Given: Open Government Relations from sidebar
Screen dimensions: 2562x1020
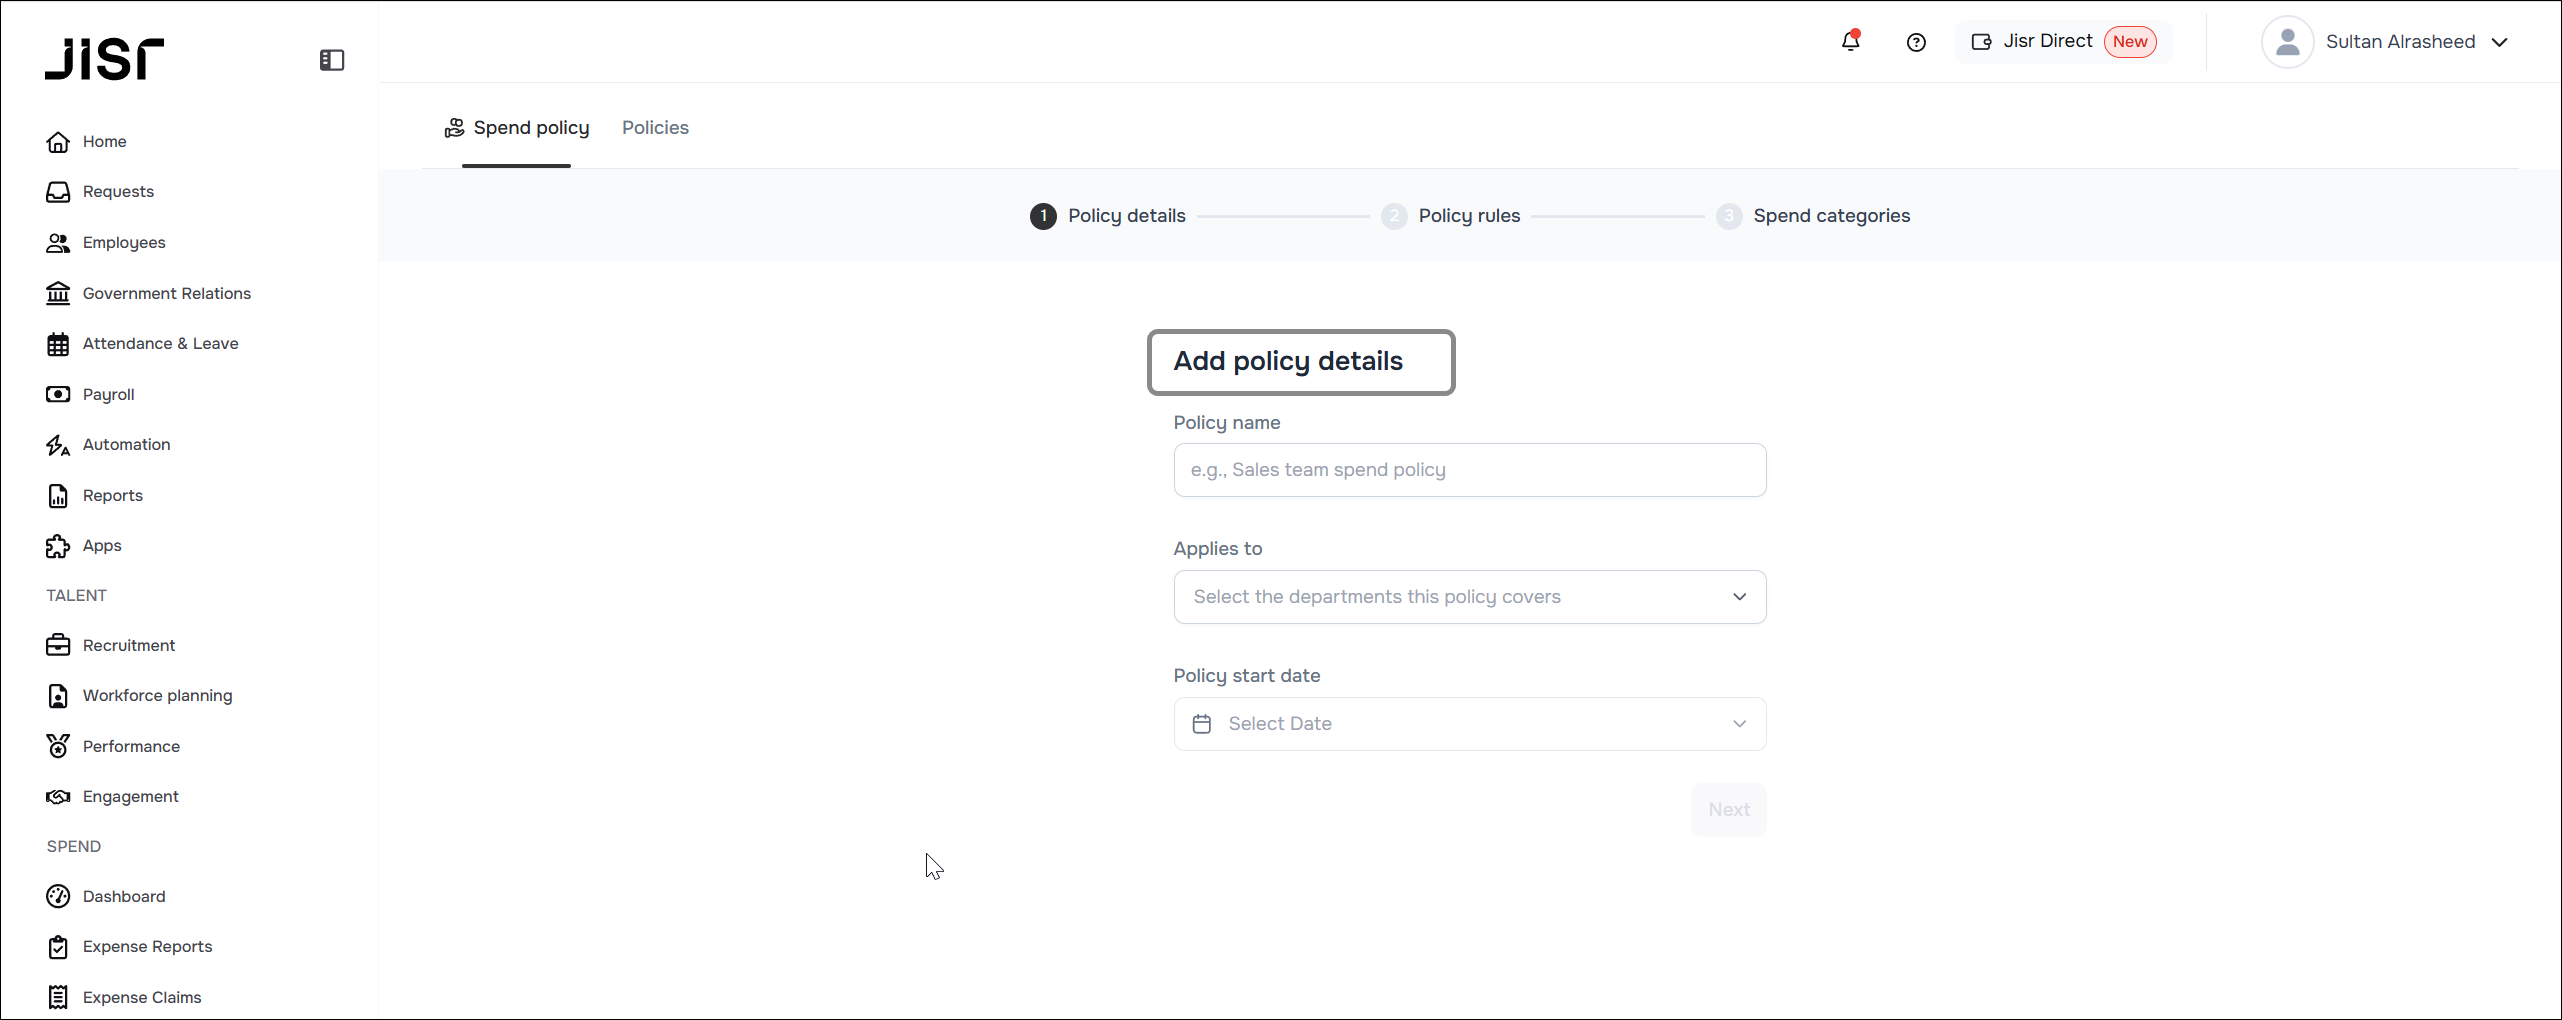Looking at the screenshot, I should (166, 293).
